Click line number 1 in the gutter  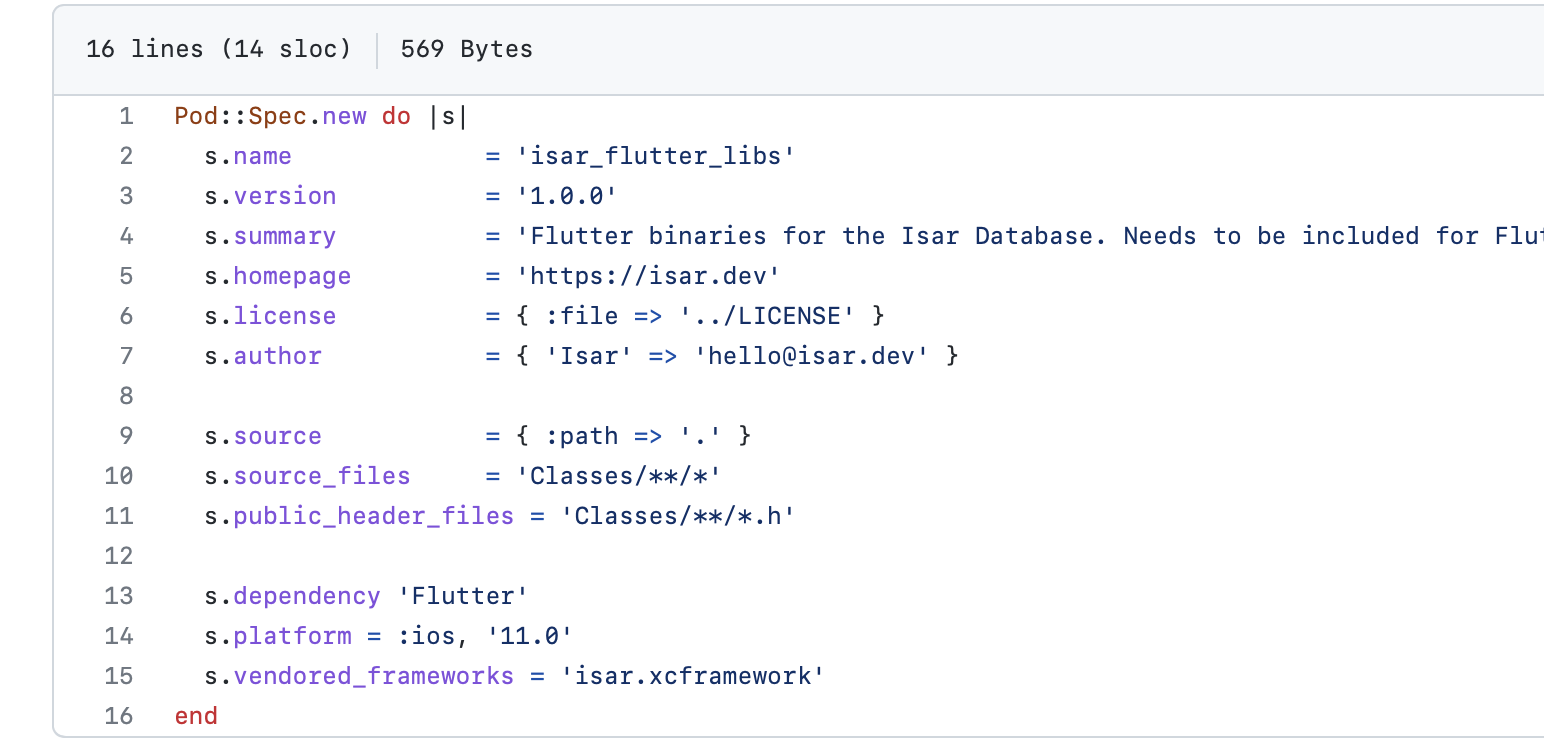(x=126, y=116)
